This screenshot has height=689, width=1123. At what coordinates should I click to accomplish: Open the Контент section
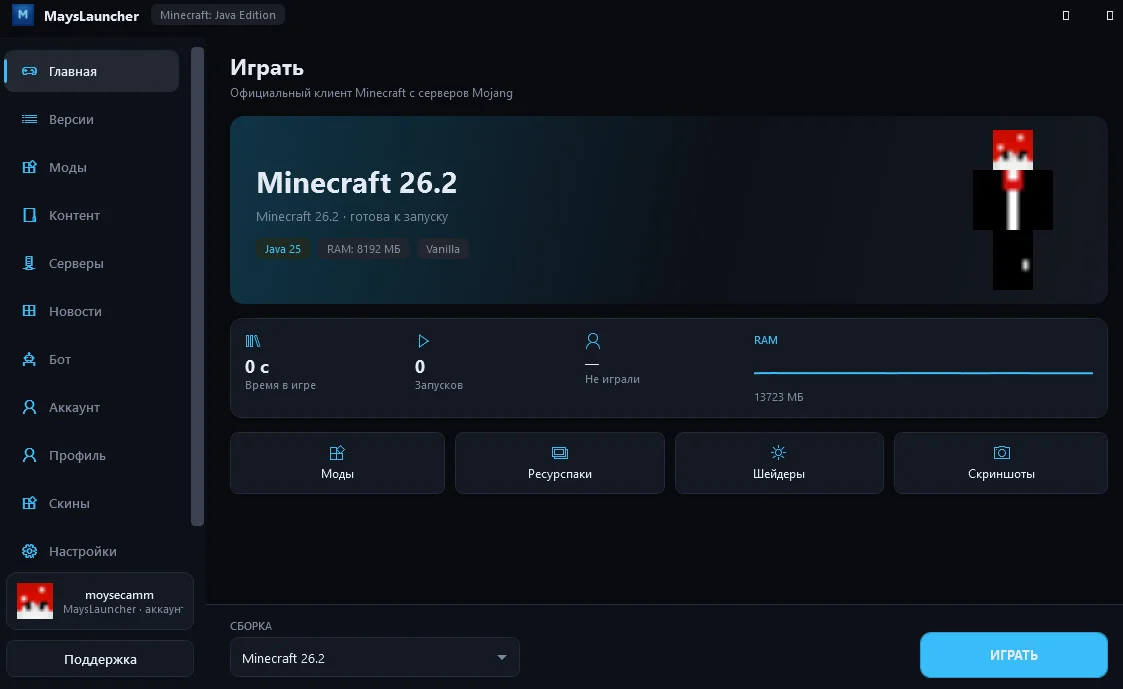(x=92, y=215)
